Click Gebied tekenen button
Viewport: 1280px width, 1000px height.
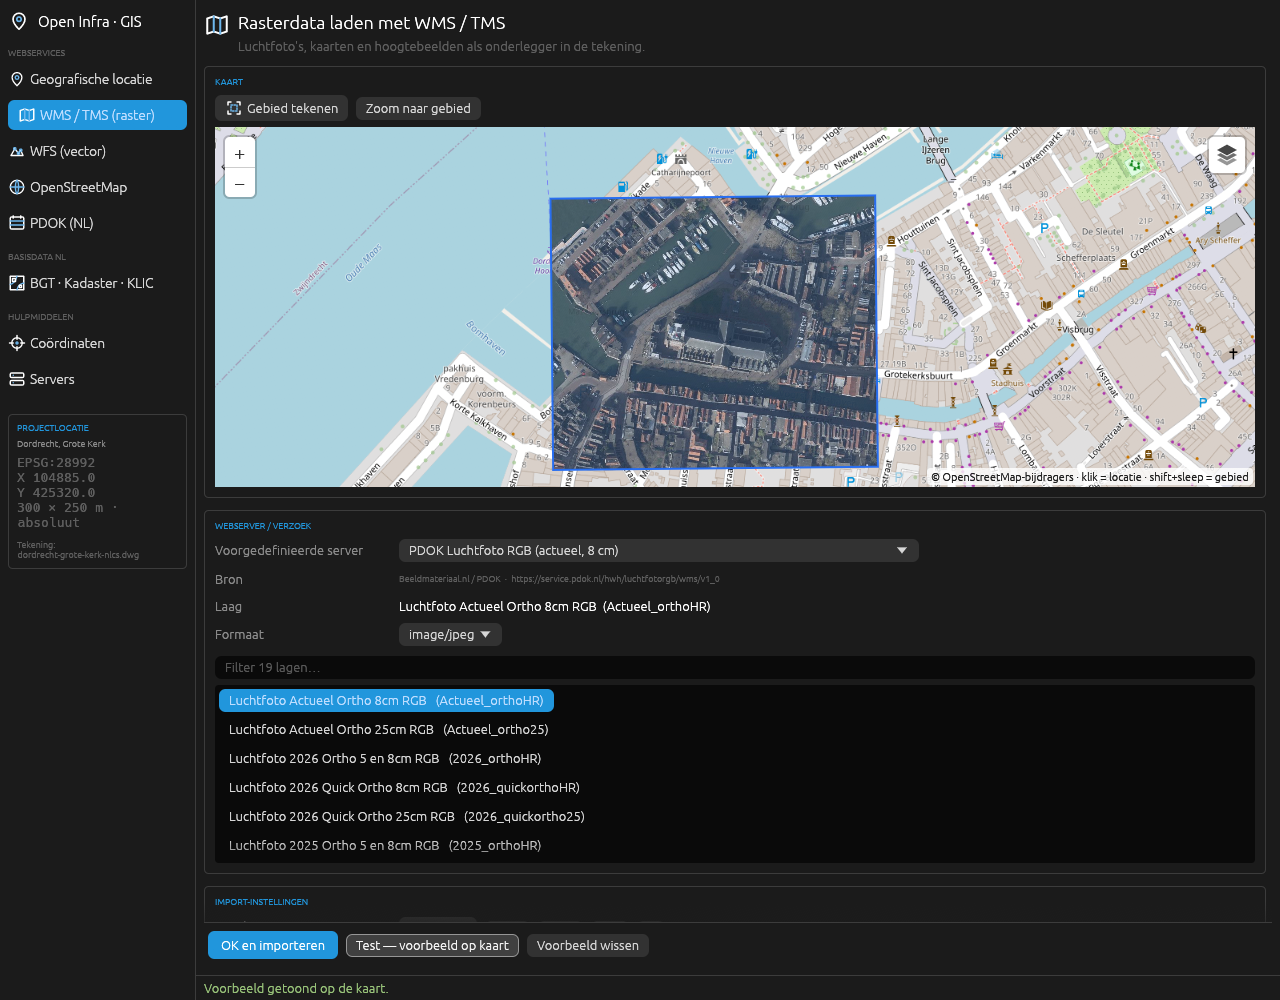click(281, 108)
